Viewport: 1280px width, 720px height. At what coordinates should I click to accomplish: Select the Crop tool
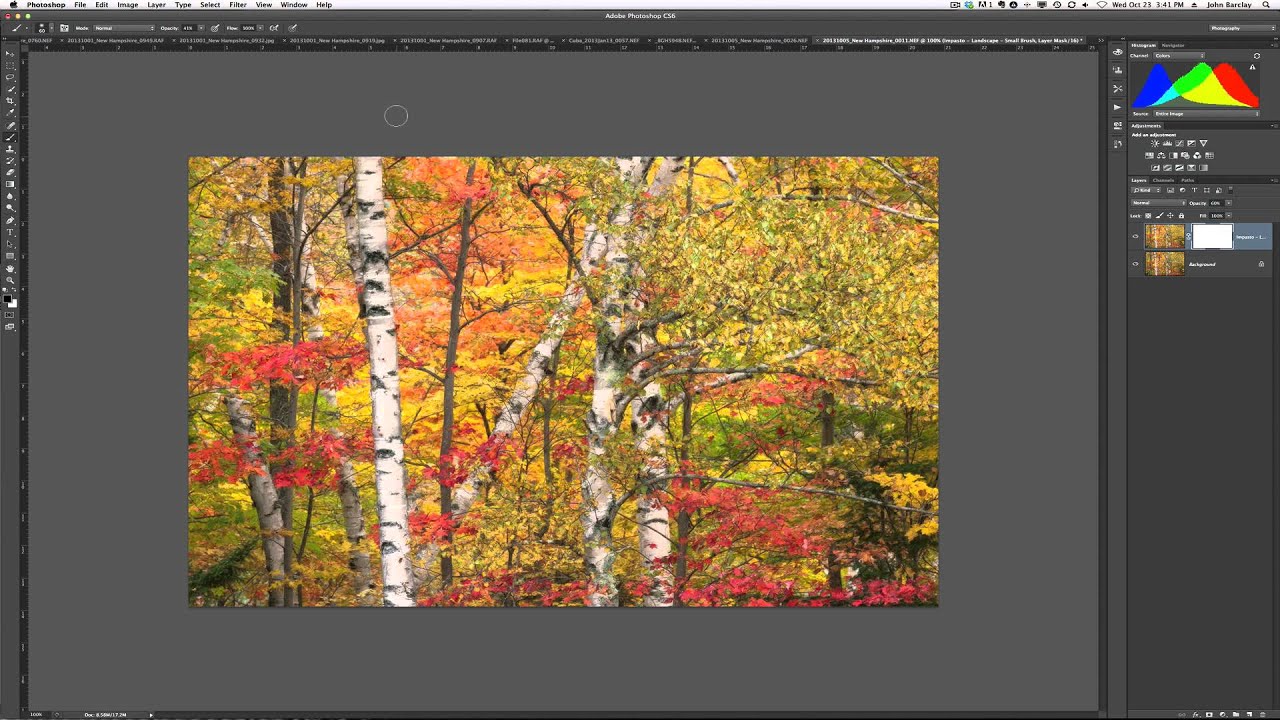point(9,101)
